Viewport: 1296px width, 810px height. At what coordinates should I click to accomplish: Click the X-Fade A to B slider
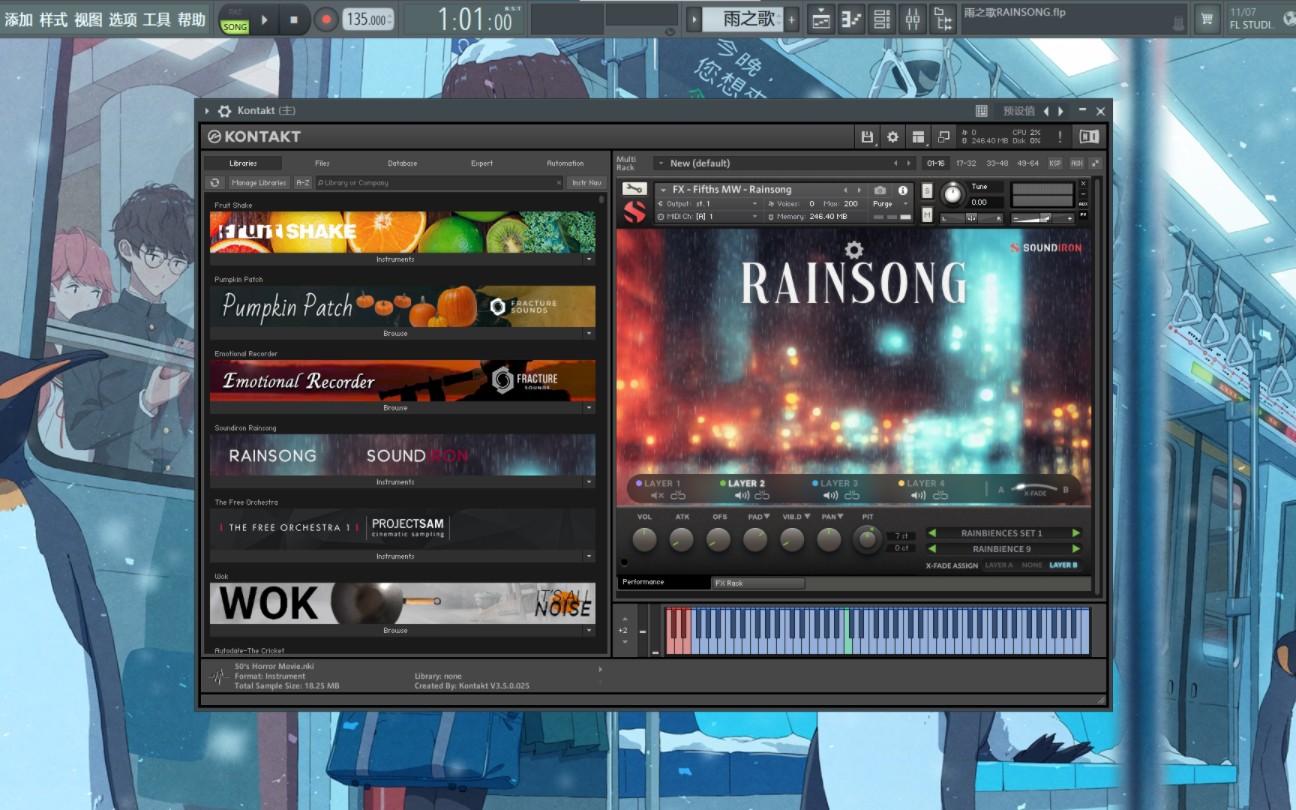tap(1034, 490)
